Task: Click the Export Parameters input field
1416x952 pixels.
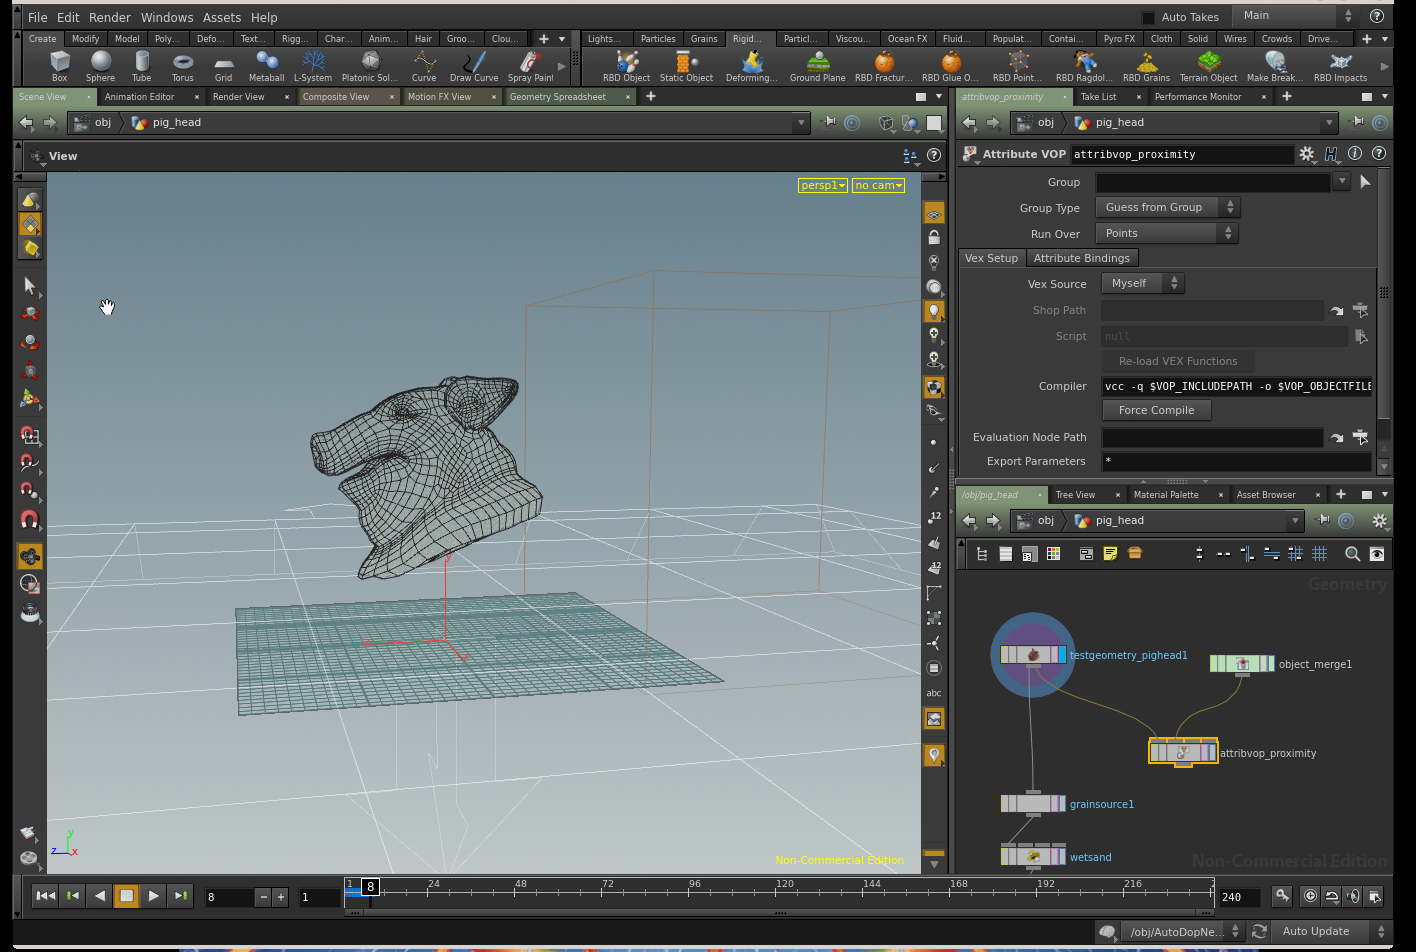Action: coord(1236,461)
